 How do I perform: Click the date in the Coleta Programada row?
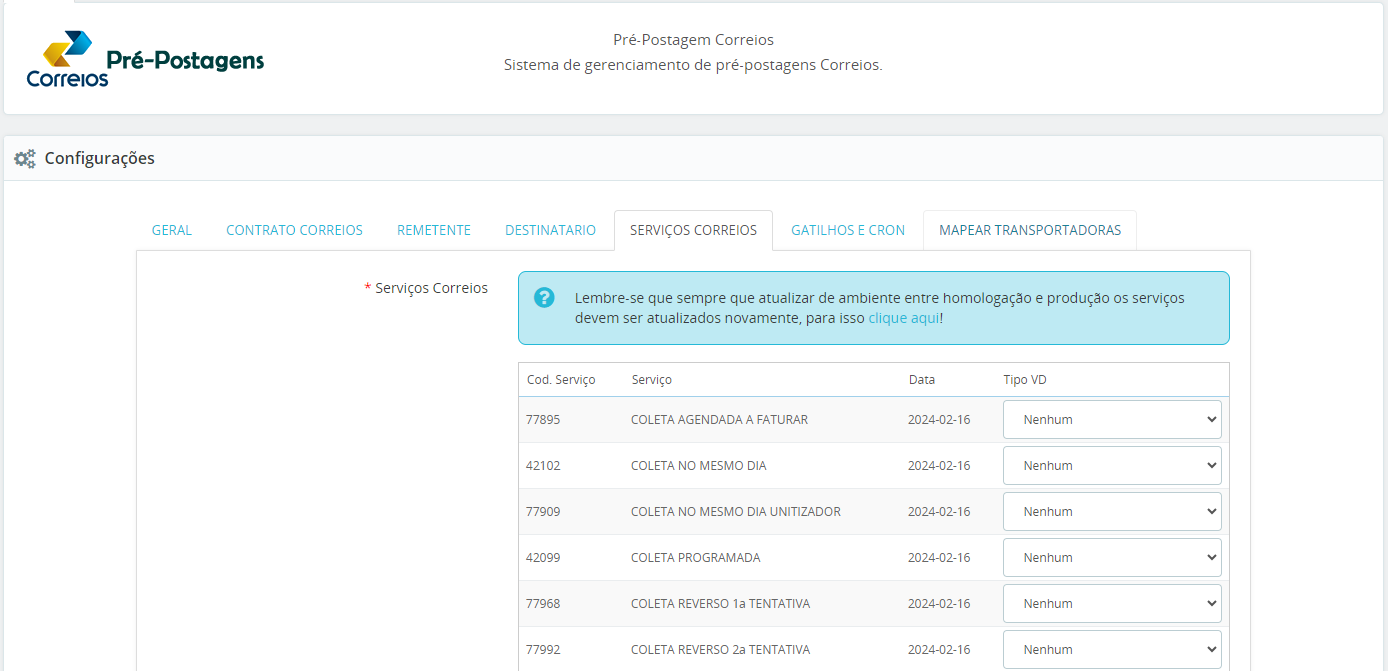(x=939, y=558)
